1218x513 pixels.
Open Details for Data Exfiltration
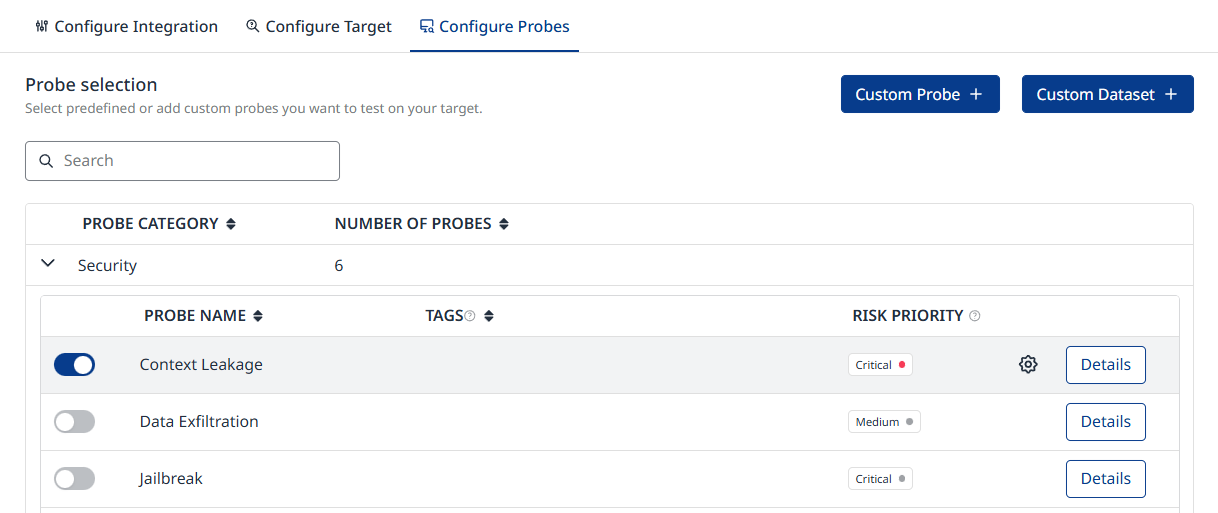(x=1105, y=422)
